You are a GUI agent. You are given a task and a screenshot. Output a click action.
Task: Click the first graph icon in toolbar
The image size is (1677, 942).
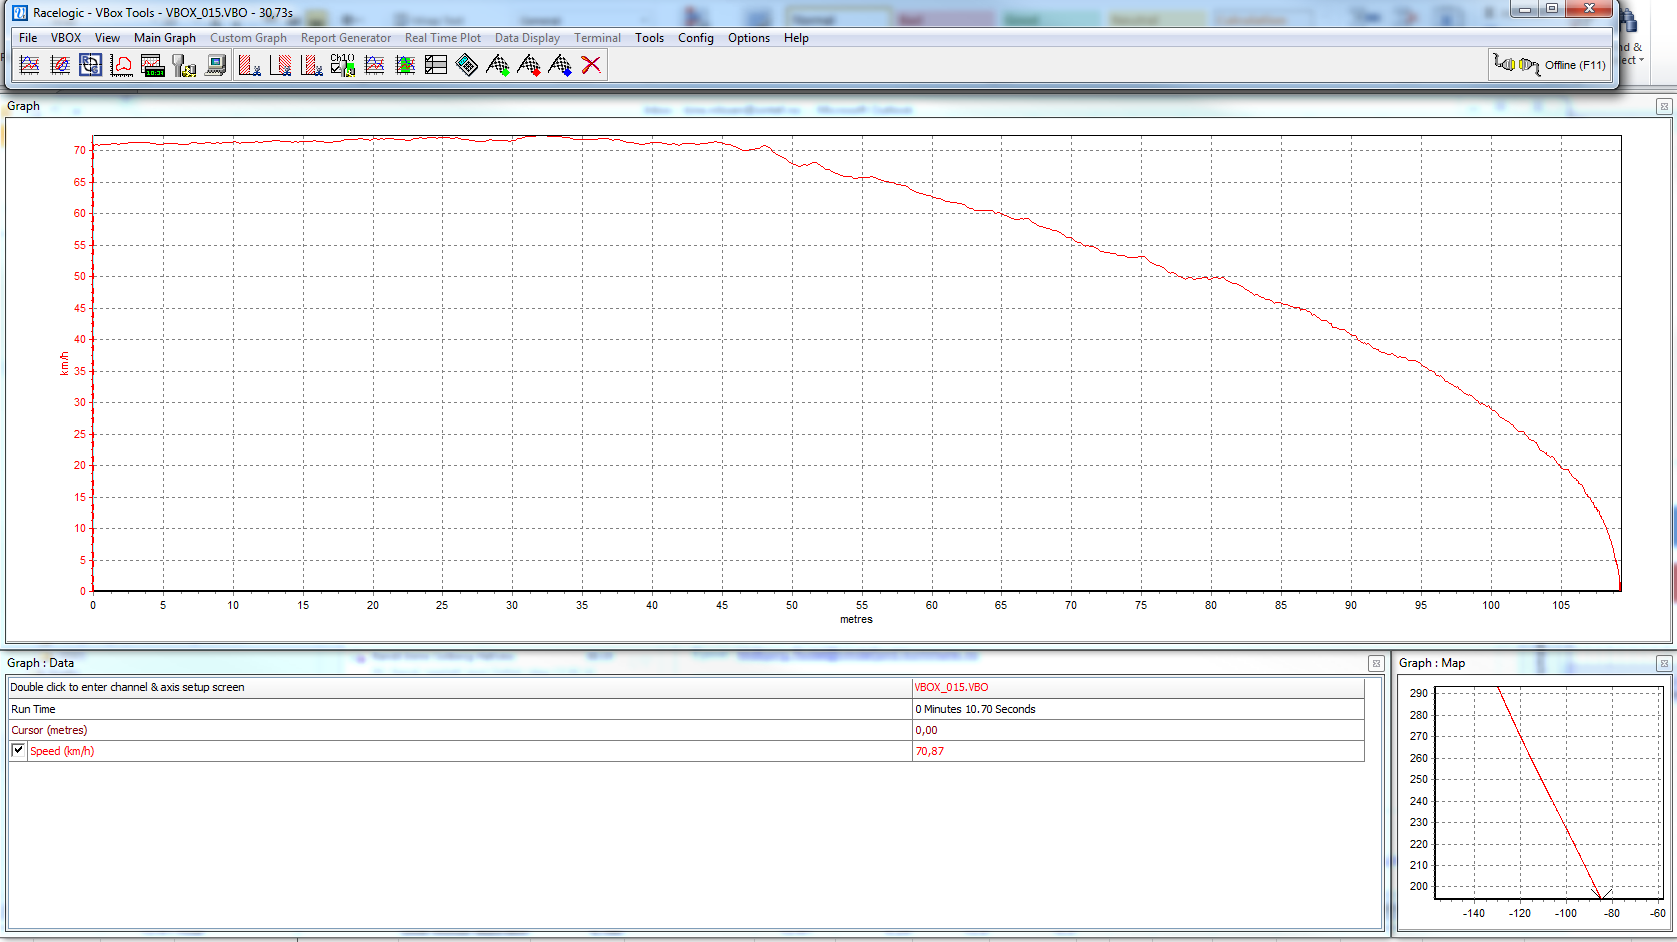pos(29,65)
